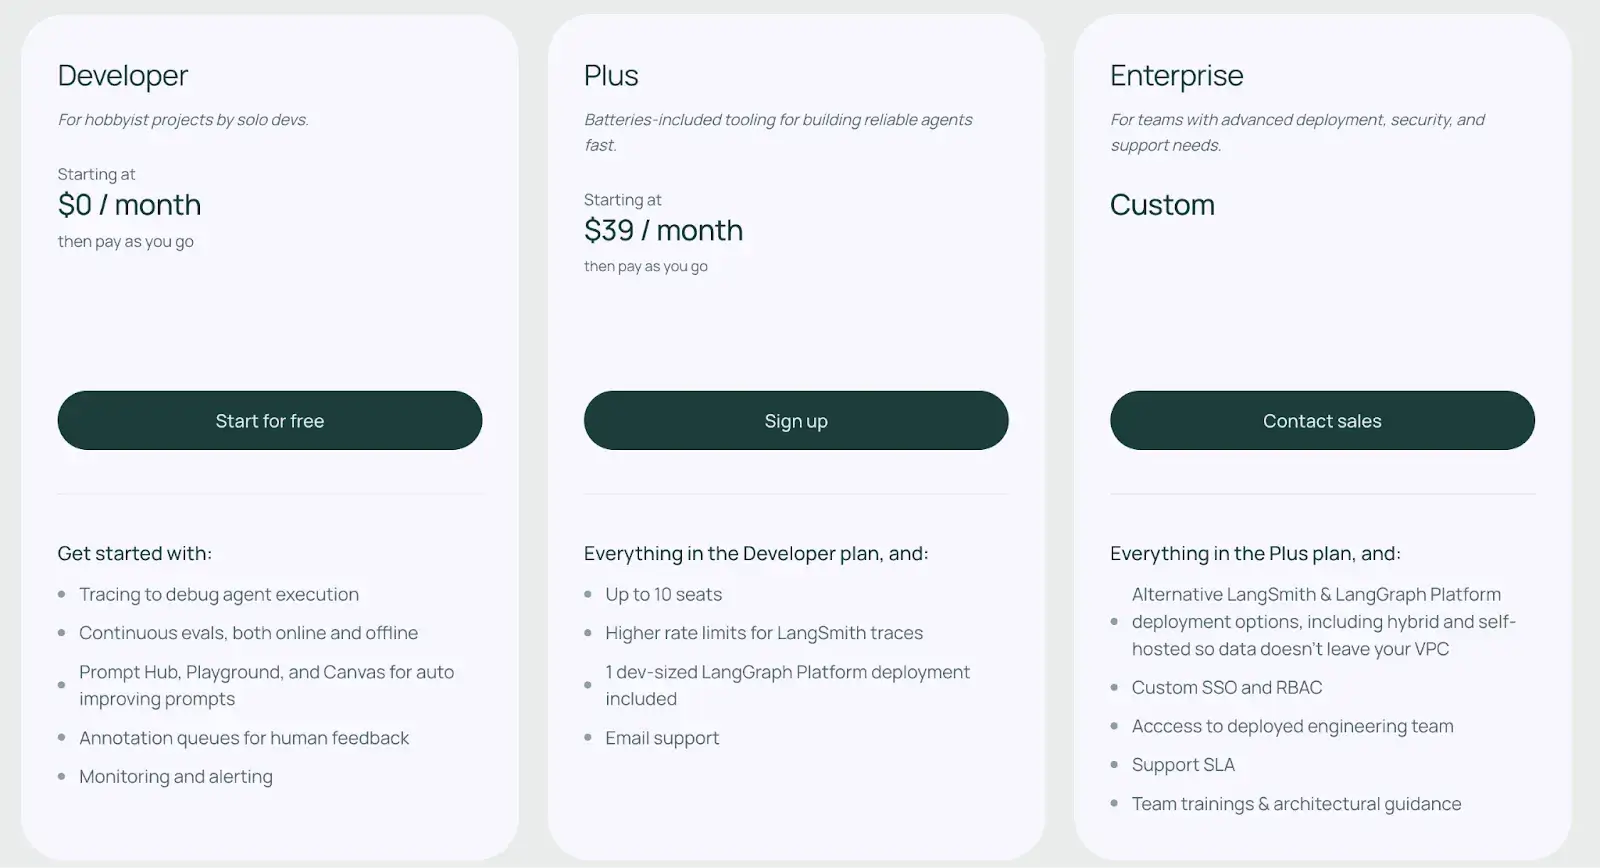Screen dimensions: 1600x868
Task: Select the Support SLA item
Action: [1183, 765]
